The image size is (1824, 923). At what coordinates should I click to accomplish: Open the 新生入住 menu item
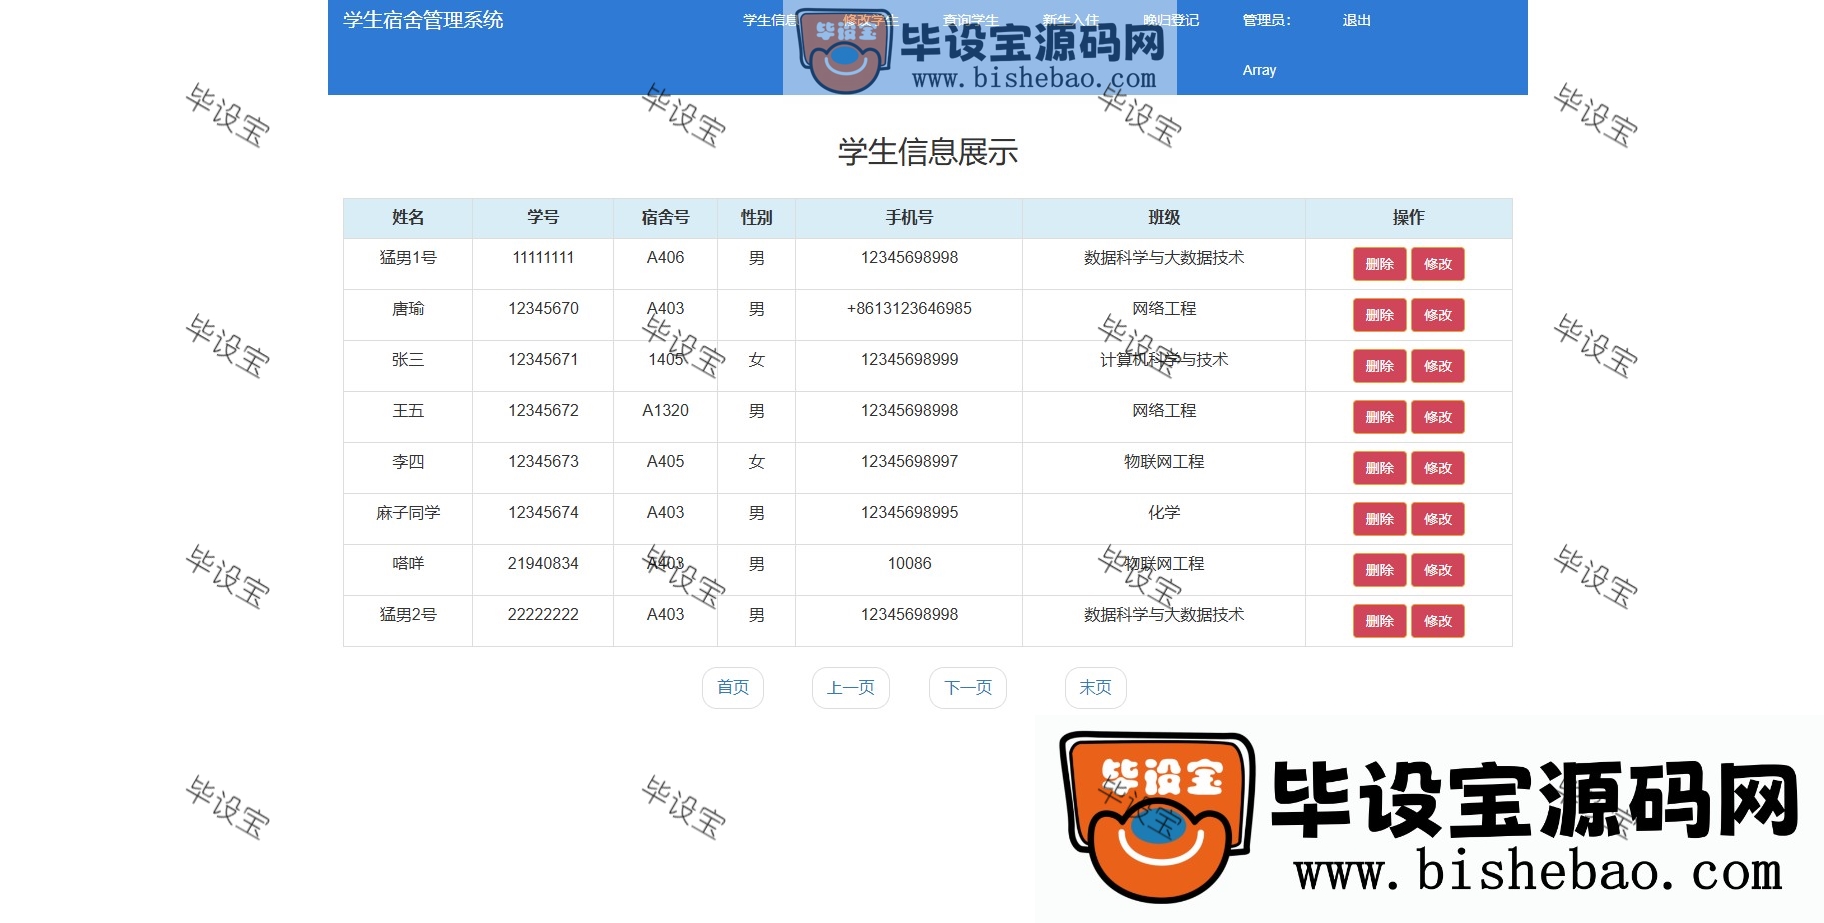1070,20
